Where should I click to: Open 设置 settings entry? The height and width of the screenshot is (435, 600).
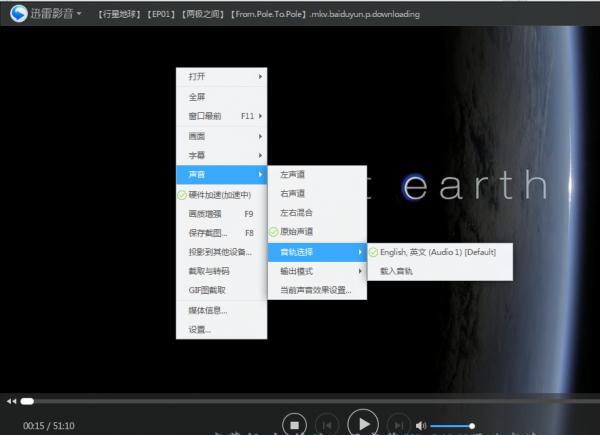click(x=222, y=329)
